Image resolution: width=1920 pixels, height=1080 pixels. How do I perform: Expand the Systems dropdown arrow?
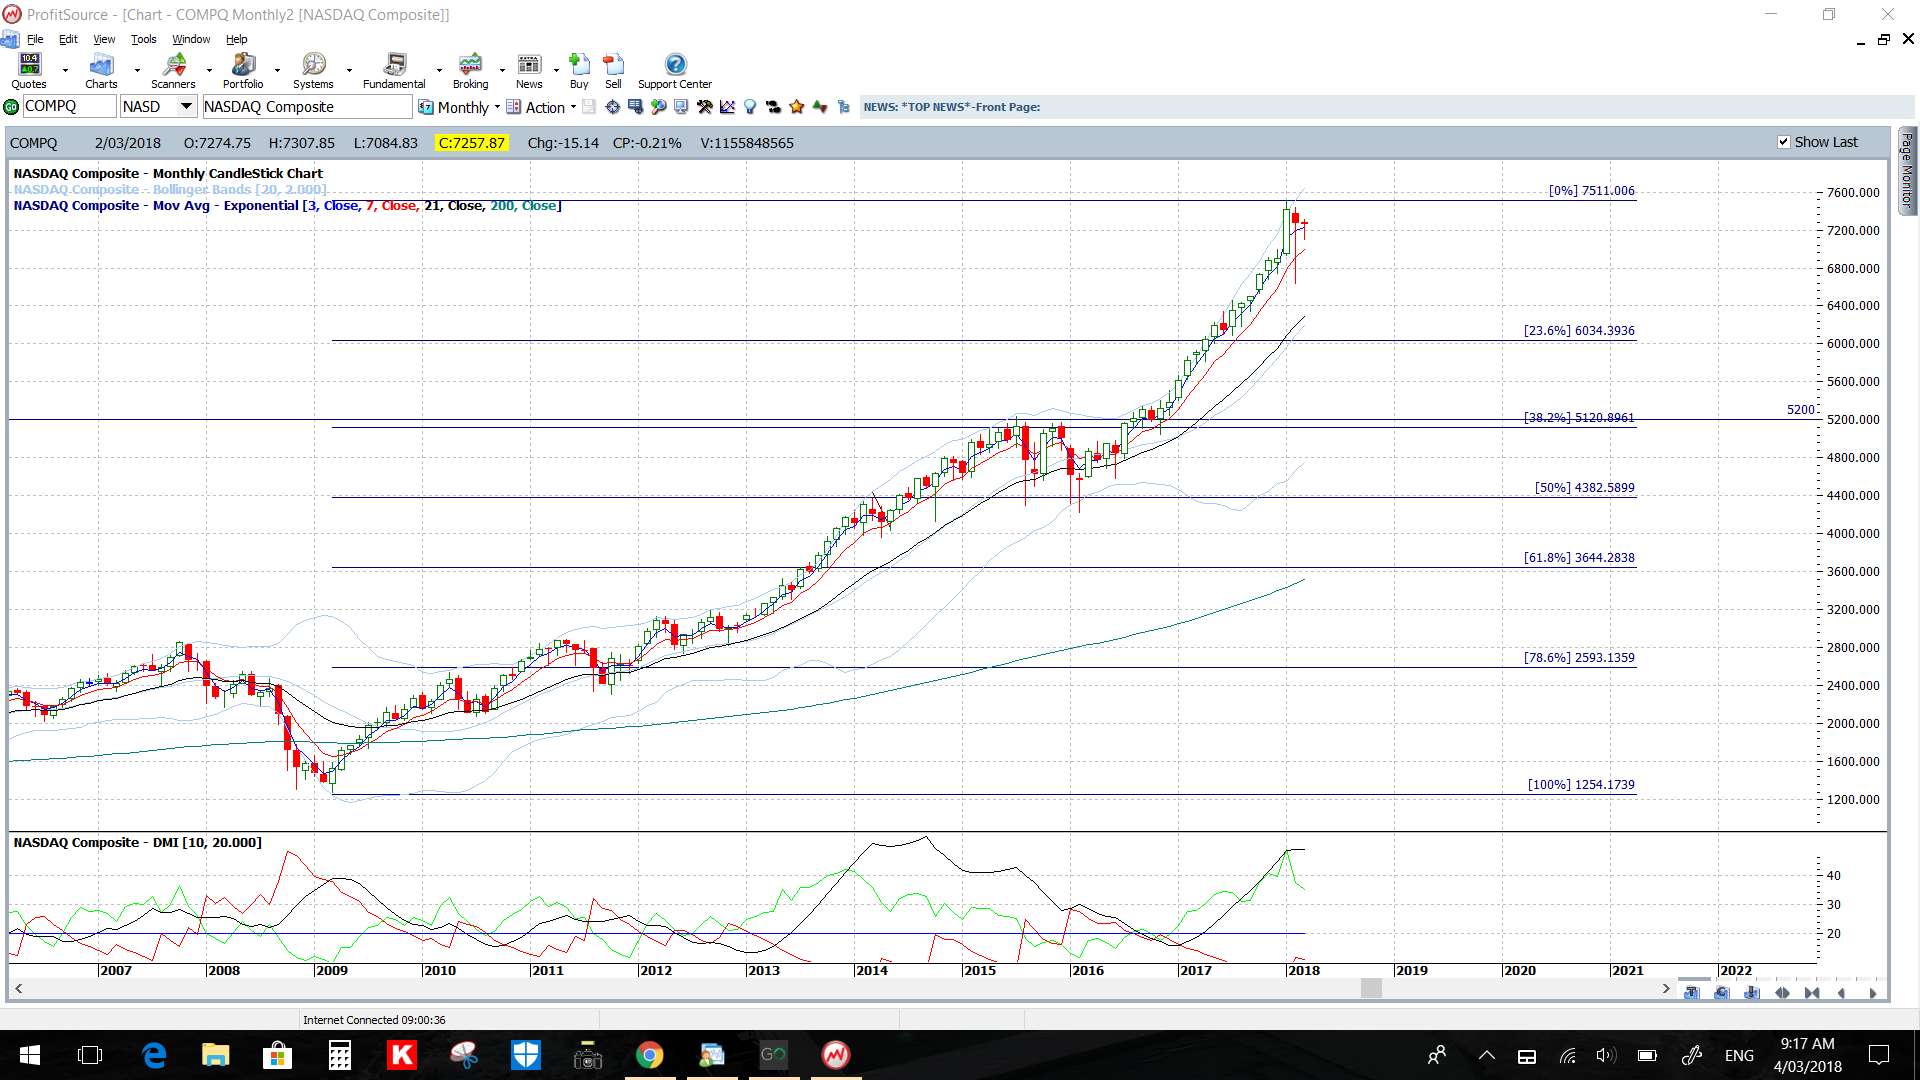tap(349, 71)
